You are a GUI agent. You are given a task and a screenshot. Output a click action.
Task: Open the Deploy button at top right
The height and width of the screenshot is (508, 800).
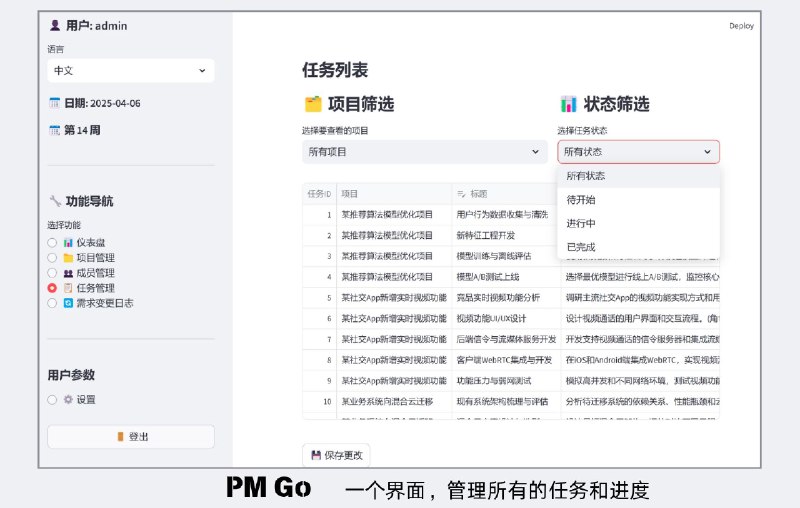coord(741,26)
